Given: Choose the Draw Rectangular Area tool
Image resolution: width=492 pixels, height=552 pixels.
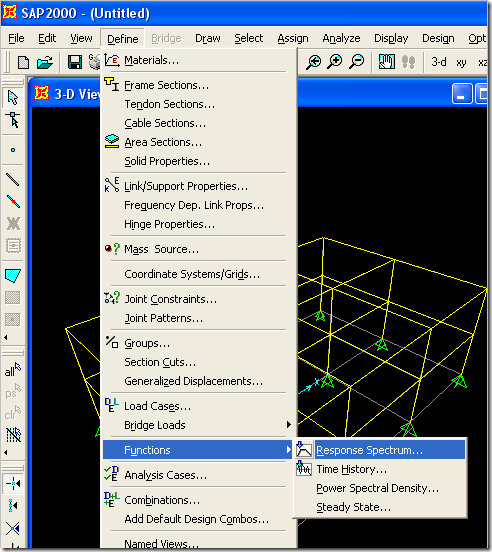Looking at the screenshot, I should (13, 297).
